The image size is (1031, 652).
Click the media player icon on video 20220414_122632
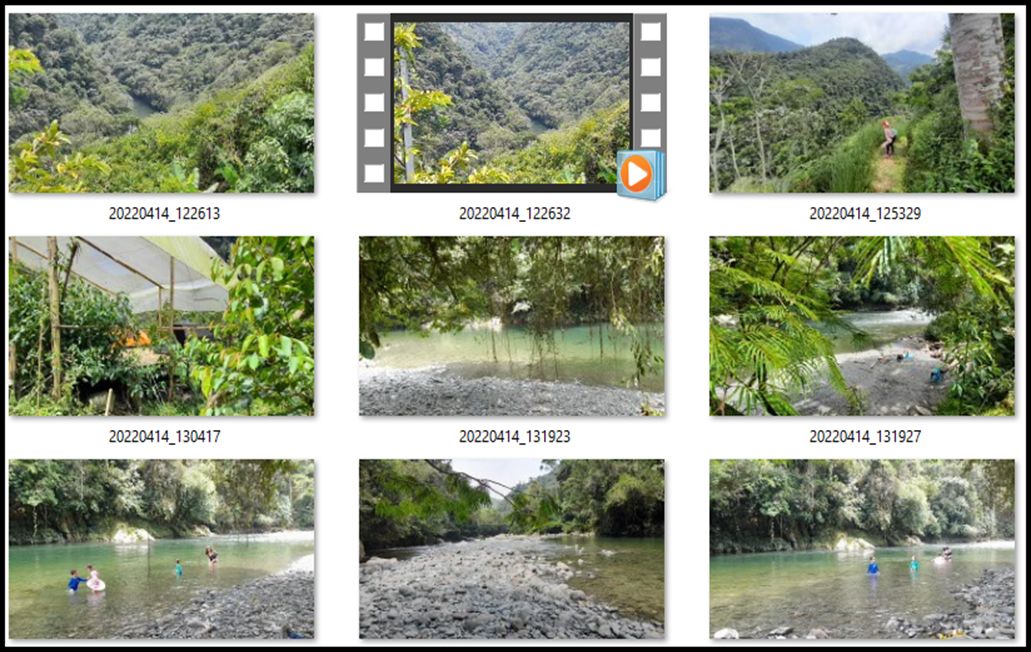click(x=638, y=174)
